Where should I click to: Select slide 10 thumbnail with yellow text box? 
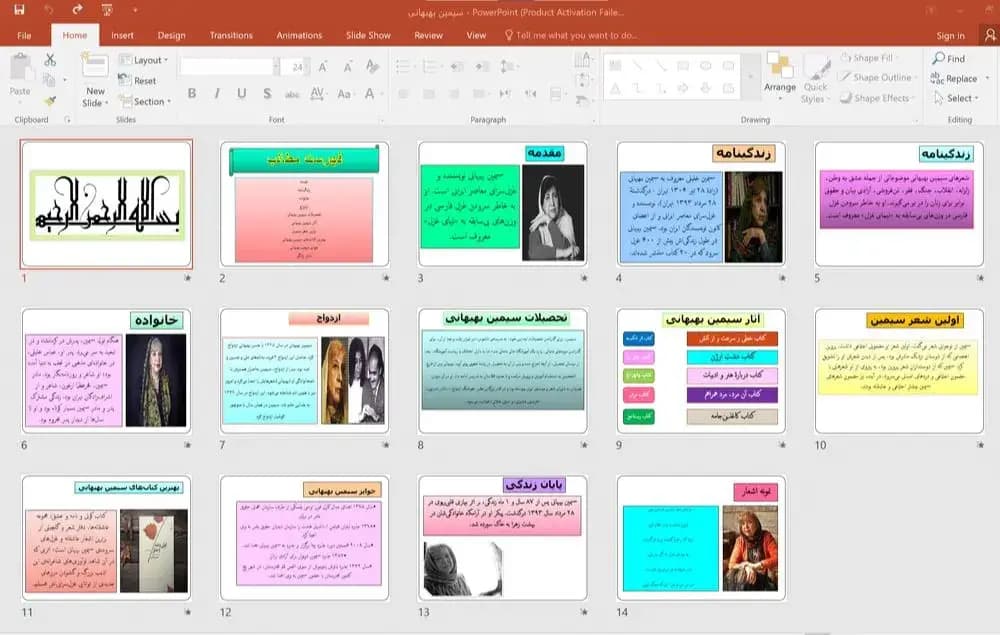(899, 370)
